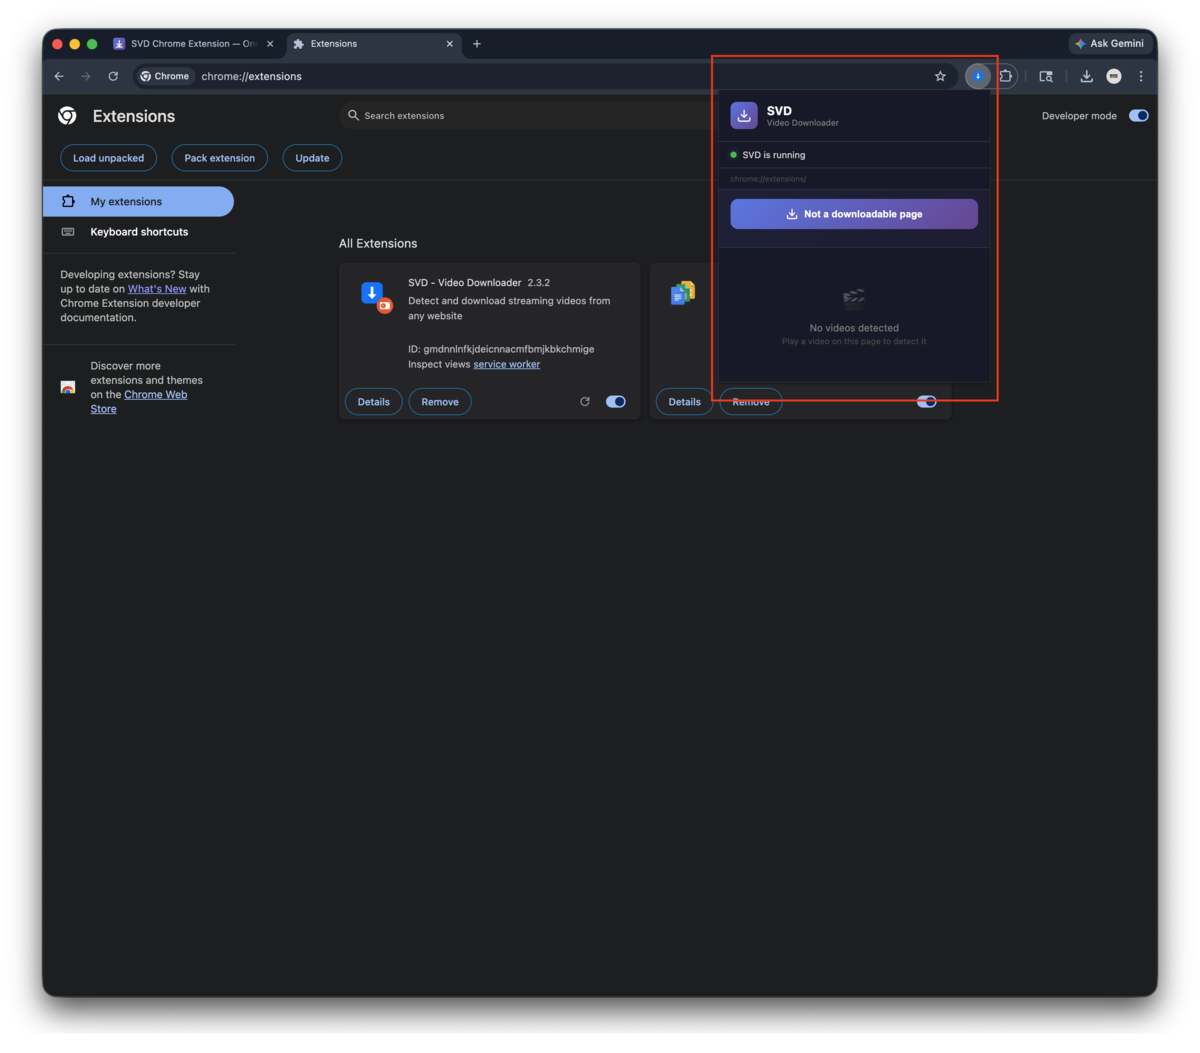
Task: Open the Chrome Web Store link
Action: coord(139,402)
